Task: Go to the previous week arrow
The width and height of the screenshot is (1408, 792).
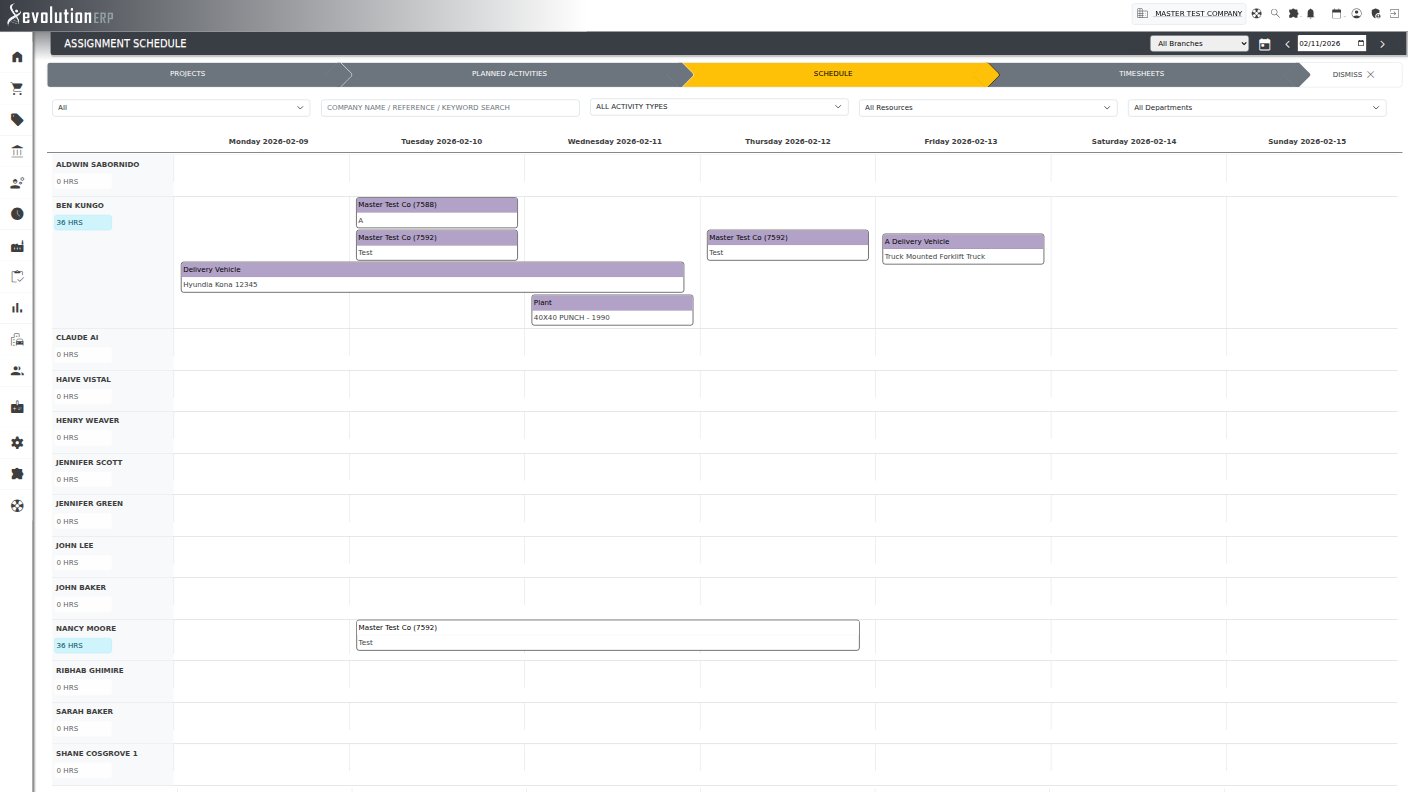Action: [1287, 44]
